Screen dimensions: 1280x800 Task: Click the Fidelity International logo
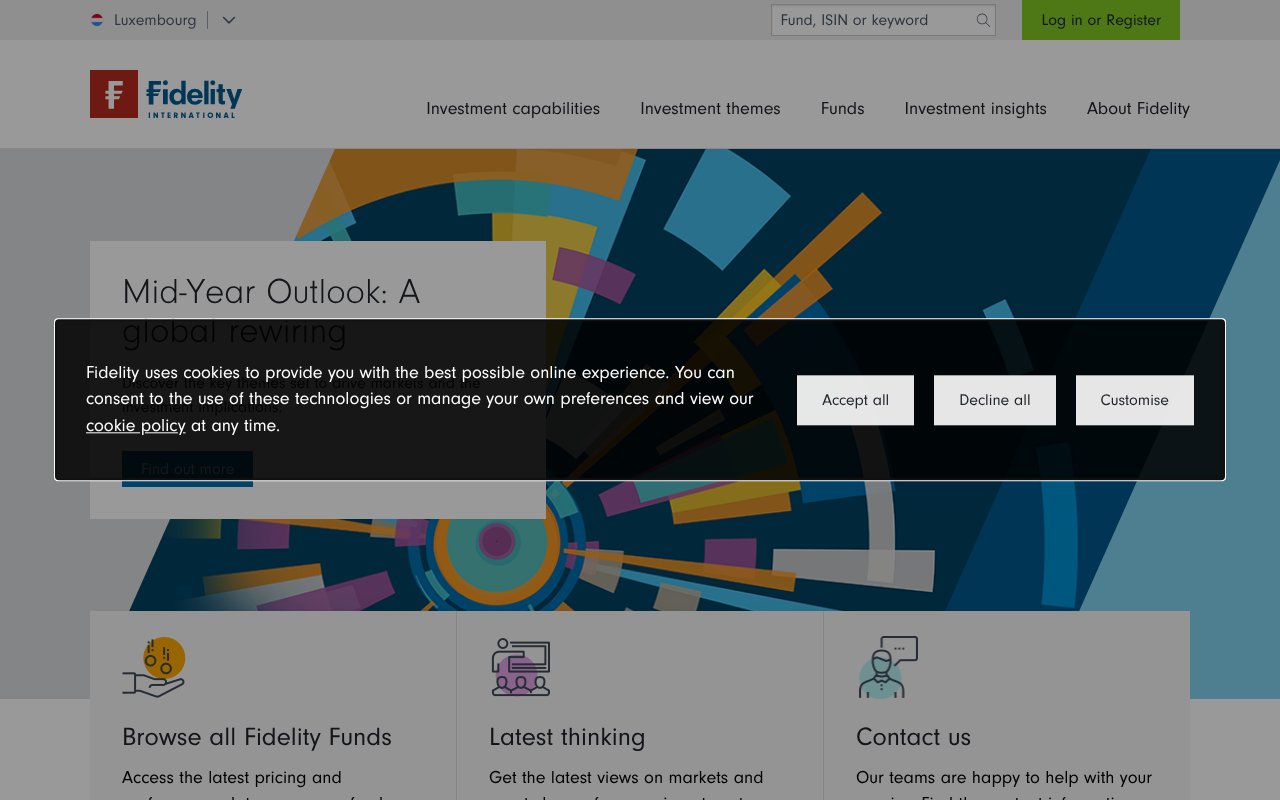(x=164, y=94)
